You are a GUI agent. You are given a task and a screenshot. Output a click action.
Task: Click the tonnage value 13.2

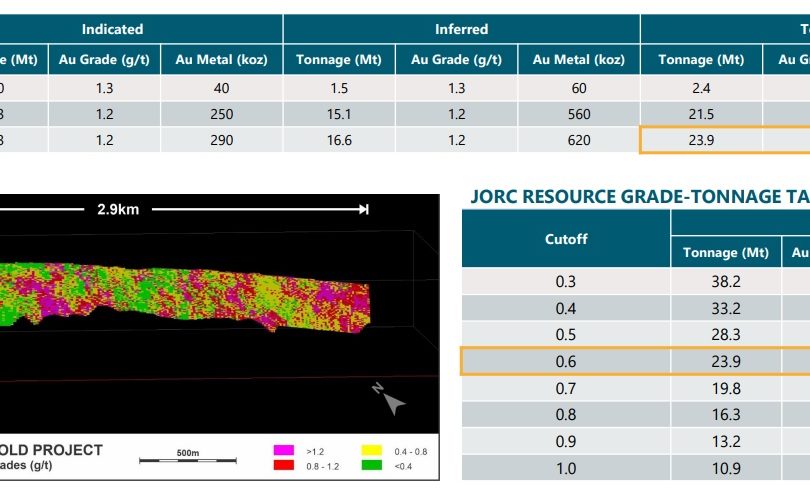(x=726, y=441)
